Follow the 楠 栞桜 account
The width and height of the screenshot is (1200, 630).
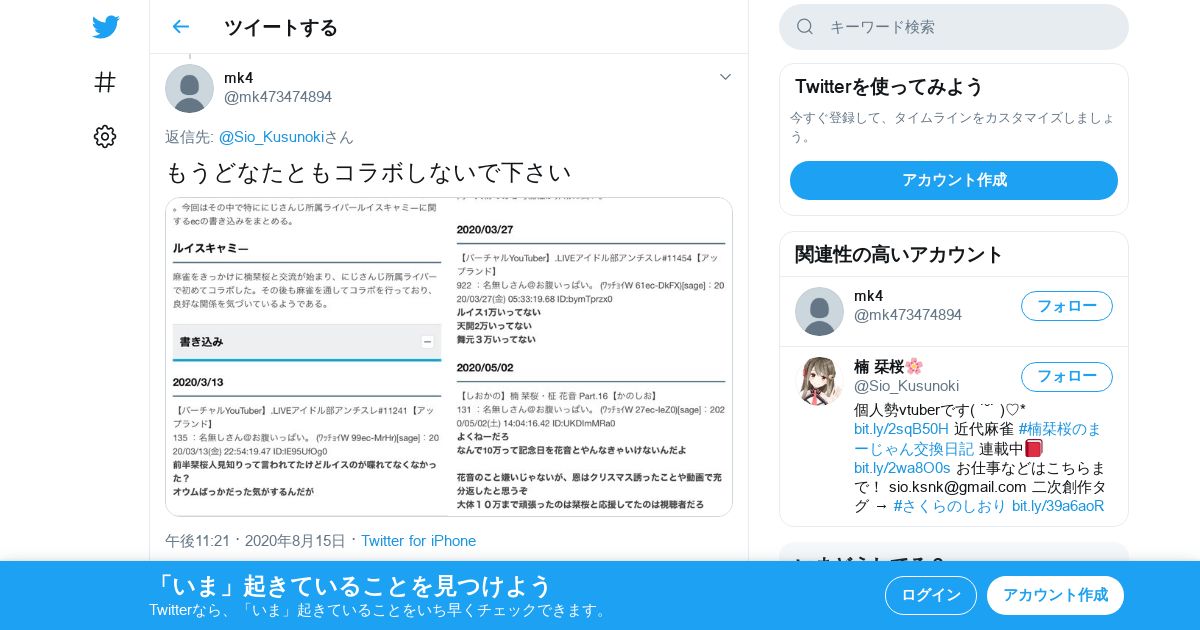click(x=1067, y=377)
